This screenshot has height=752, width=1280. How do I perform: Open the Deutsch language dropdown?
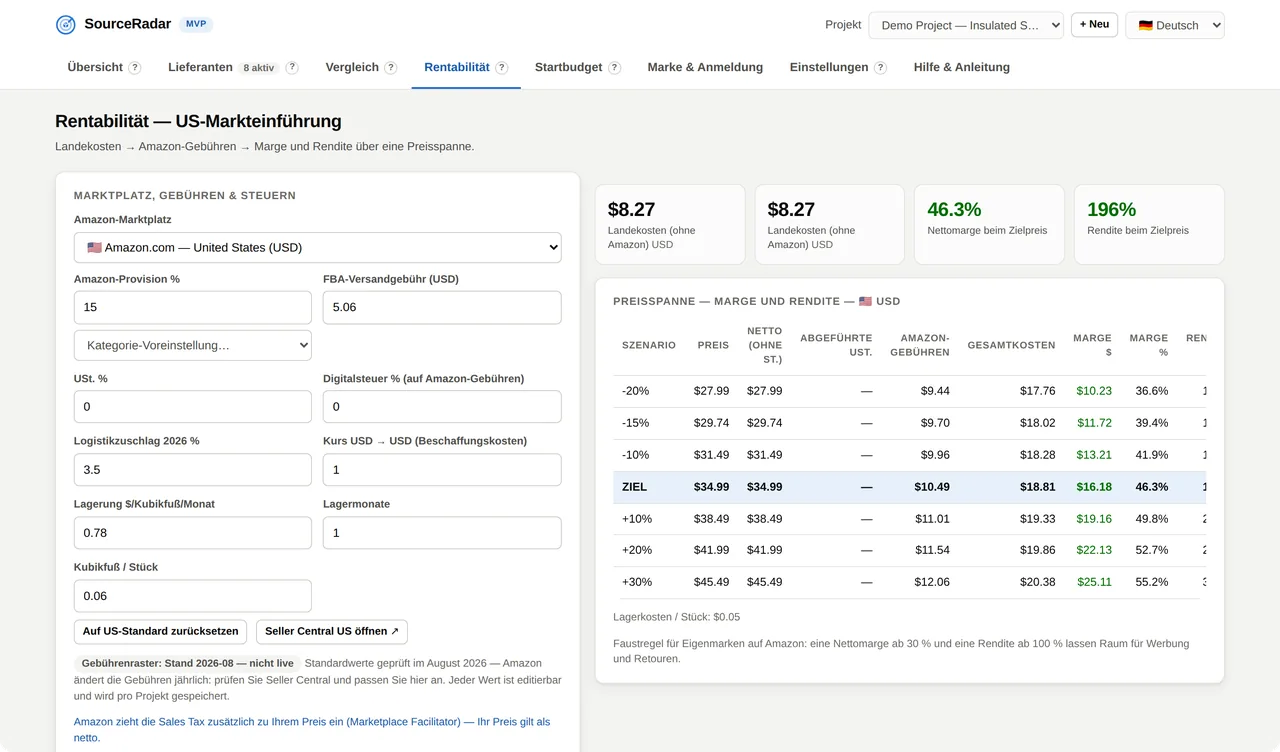pyautogui.click(x=1175, y=25)
